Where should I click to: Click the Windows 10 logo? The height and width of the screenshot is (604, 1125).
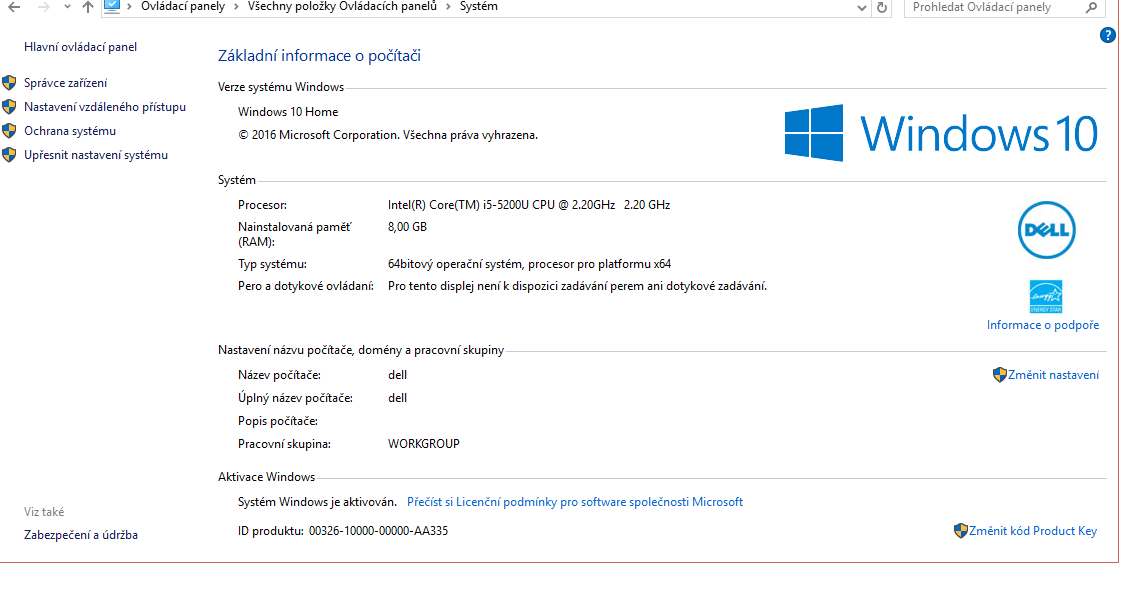pos(941,133)
